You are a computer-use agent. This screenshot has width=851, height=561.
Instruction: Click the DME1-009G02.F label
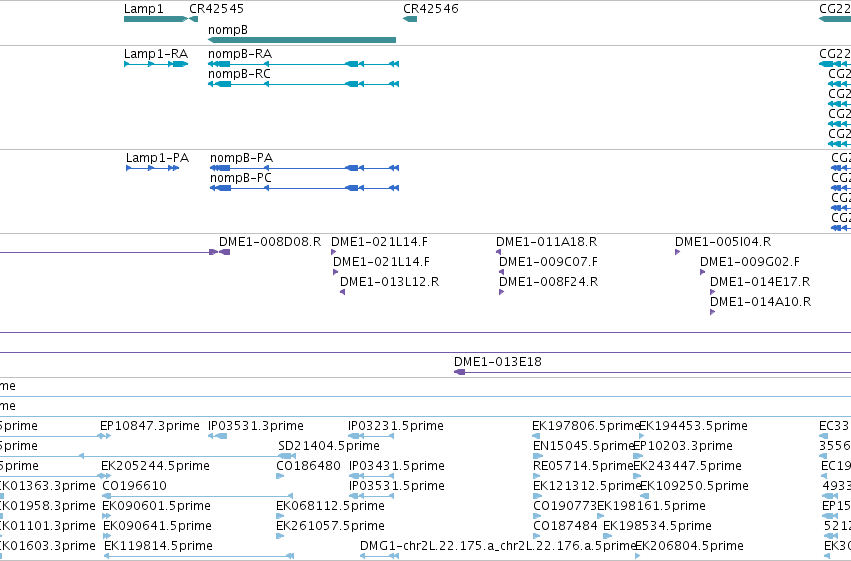(x=750, y=262)
